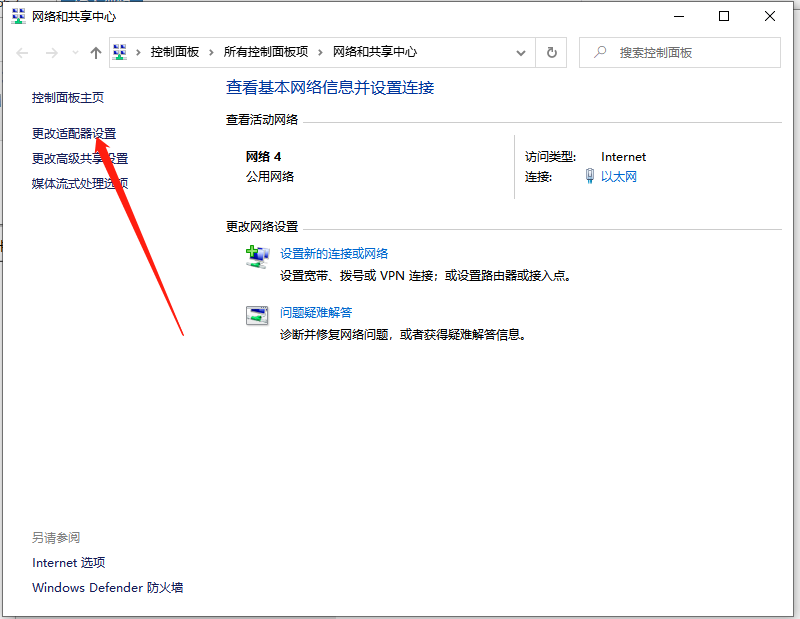Open 媒体流式处理选项 link
The image size is (800, 619).
pos(80,183)
